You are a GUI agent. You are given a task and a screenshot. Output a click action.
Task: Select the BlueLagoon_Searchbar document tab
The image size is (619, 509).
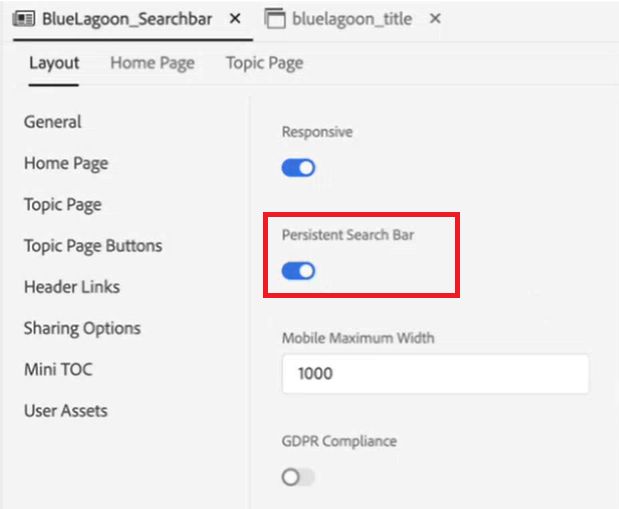click(127, 19)
